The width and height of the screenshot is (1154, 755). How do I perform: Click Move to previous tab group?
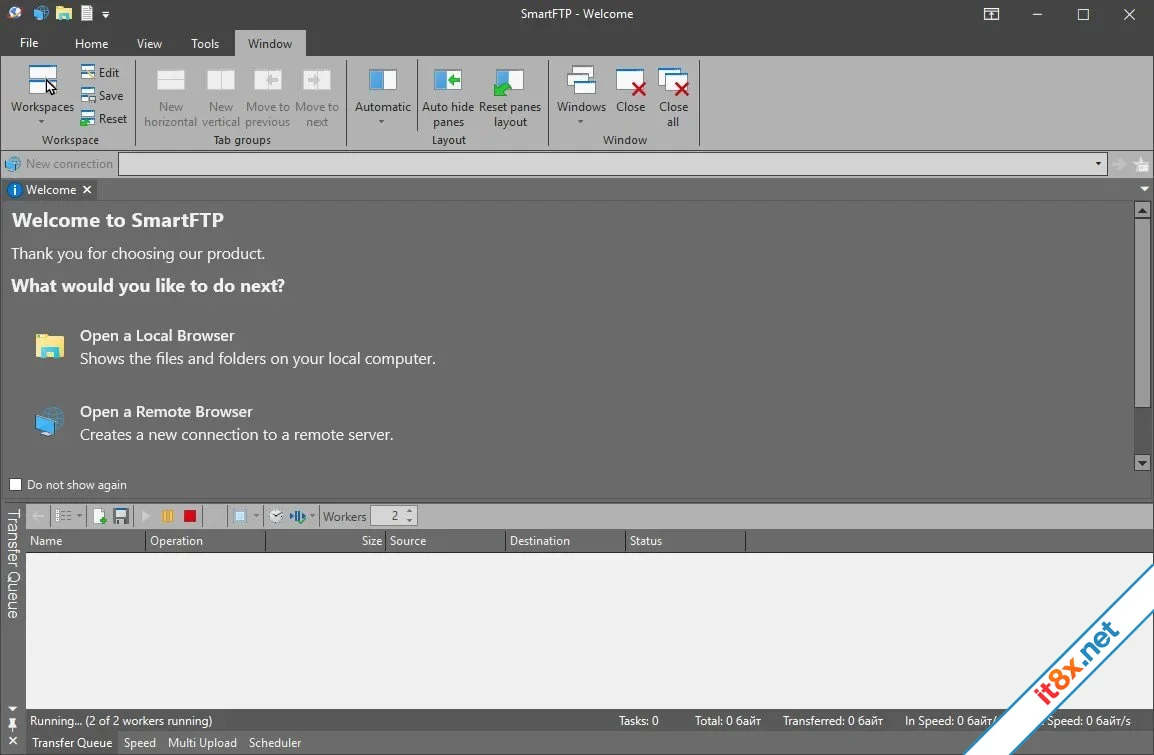pos(268,97)
